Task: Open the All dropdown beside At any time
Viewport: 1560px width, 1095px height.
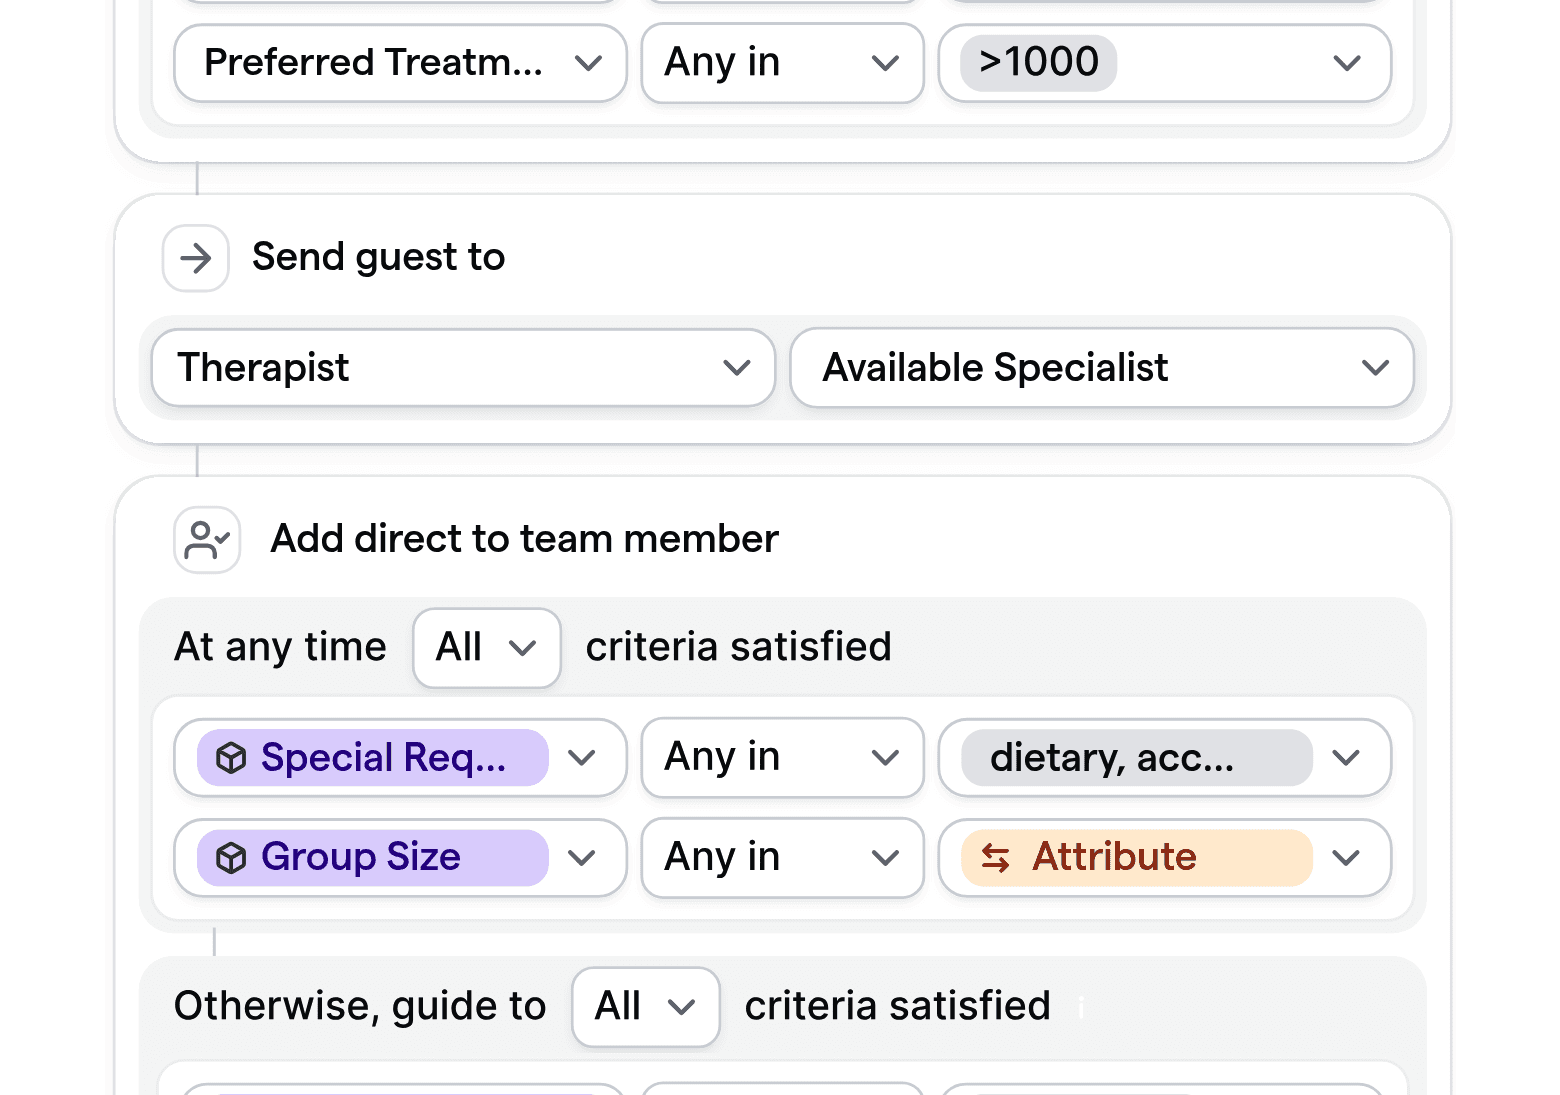Action: 486,648
